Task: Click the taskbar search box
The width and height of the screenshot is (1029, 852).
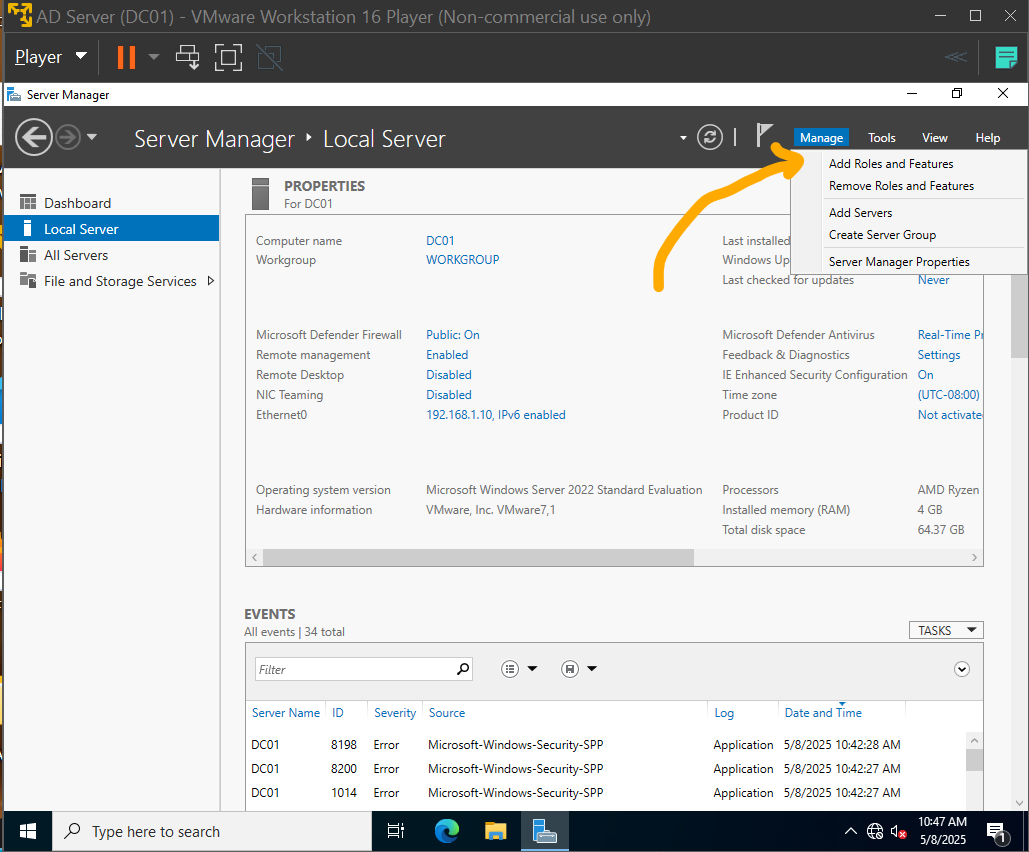Action: click(x=212, y=832)
